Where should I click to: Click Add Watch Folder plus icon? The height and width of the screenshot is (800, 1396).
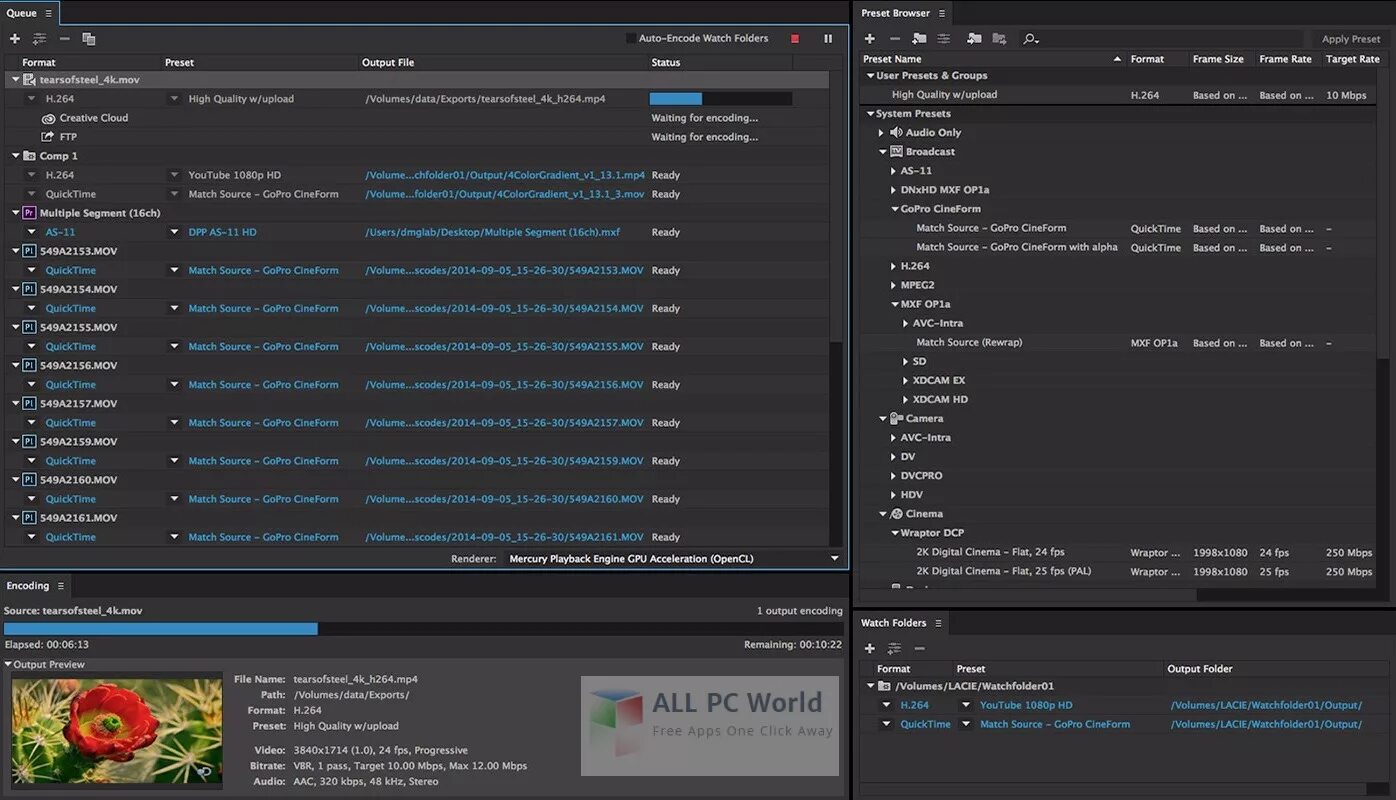coord(870,649)
